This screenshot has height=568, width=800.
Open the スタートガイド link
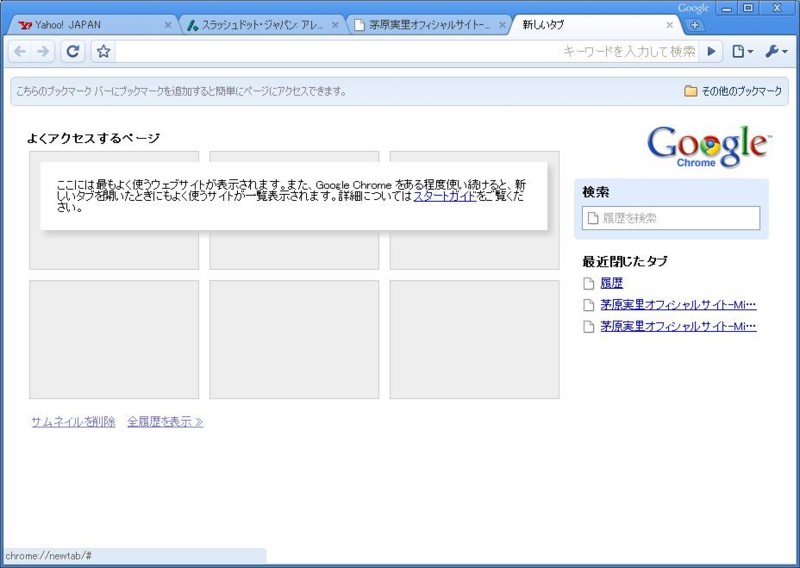pos(444,196)
